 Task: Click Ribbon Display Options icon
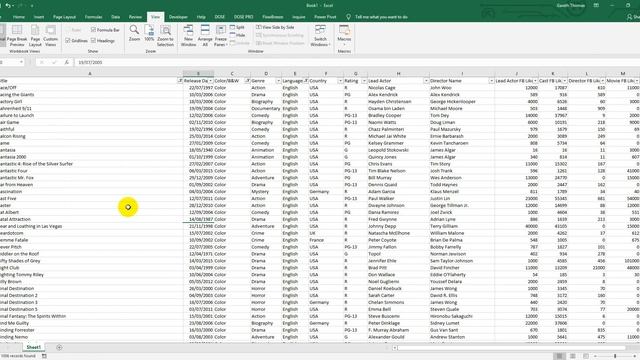tap(596, 6)
